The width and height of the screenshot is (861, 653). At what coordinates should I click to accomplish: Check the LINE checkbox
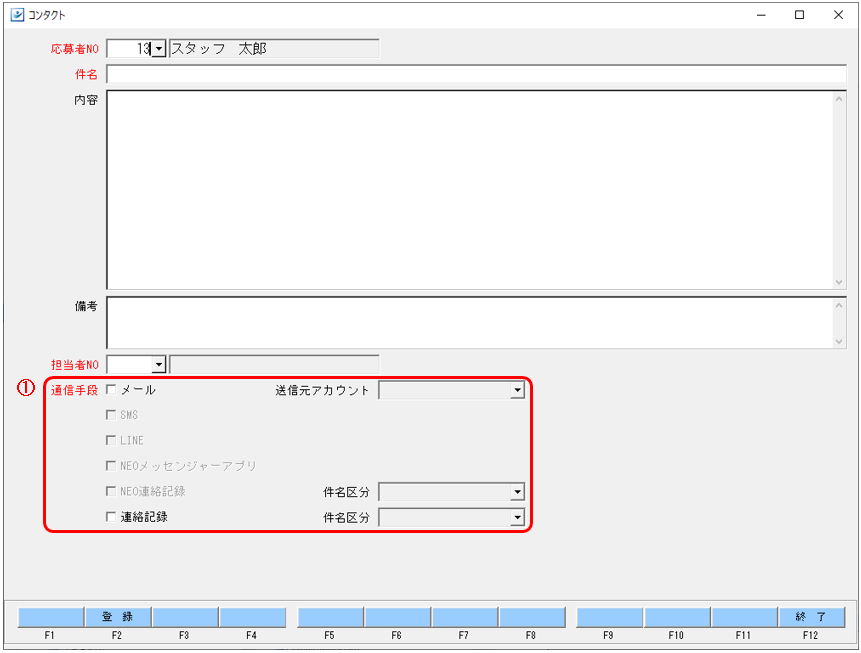click(111, 440)
